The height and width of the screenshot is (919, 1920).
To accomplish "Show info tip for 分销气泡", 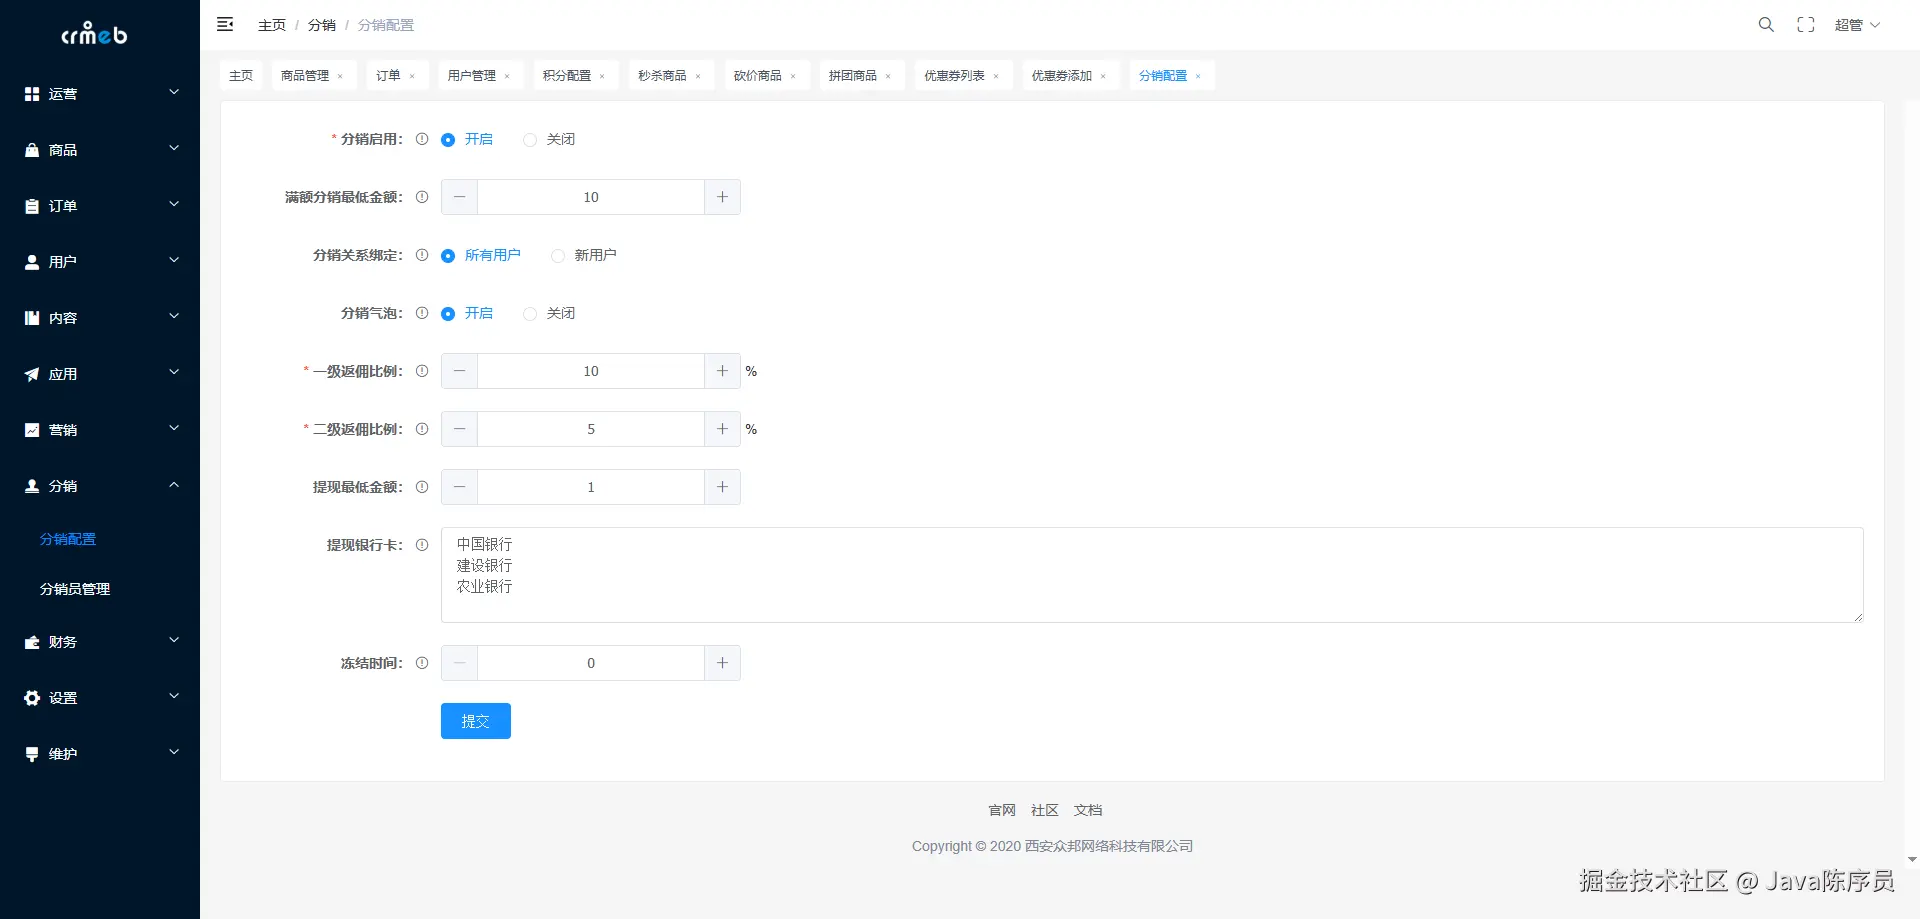I will (x=422, y=313).
